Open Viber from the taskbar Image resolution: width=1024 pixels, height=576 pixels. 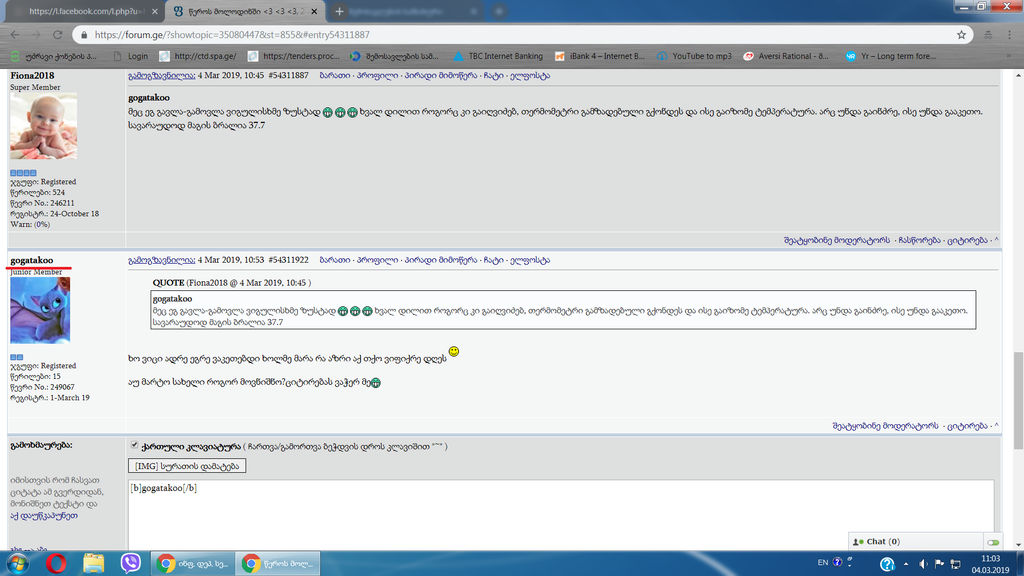pos(131,563)
